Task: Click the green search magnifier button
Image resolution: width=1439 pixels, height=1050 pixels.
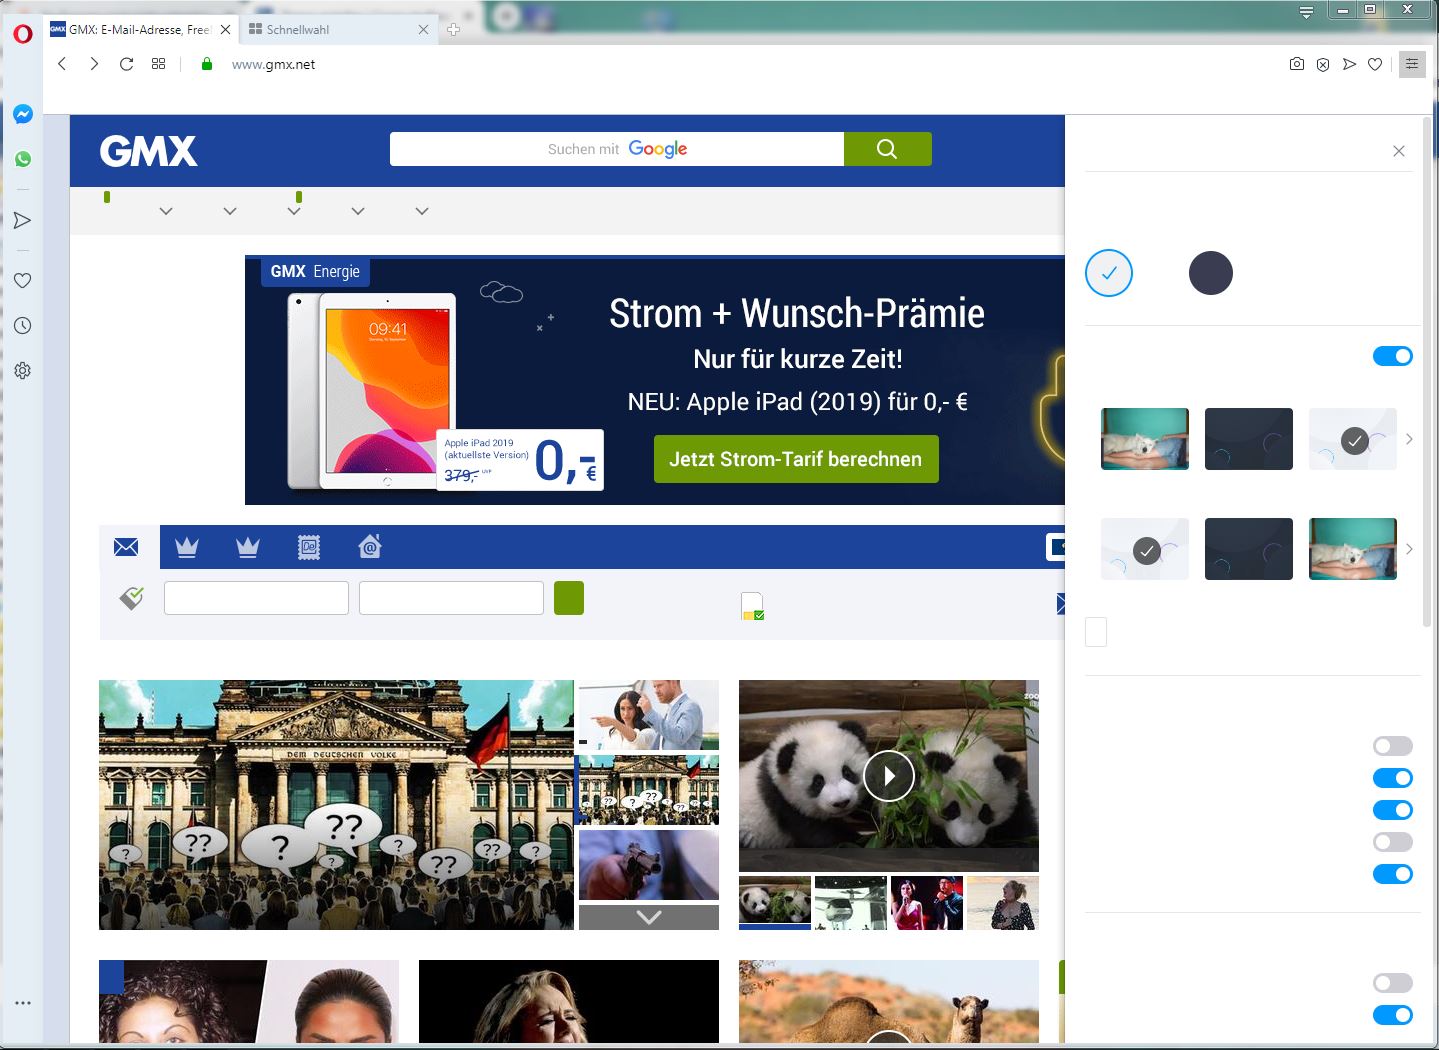Action: tap(887, 149)
